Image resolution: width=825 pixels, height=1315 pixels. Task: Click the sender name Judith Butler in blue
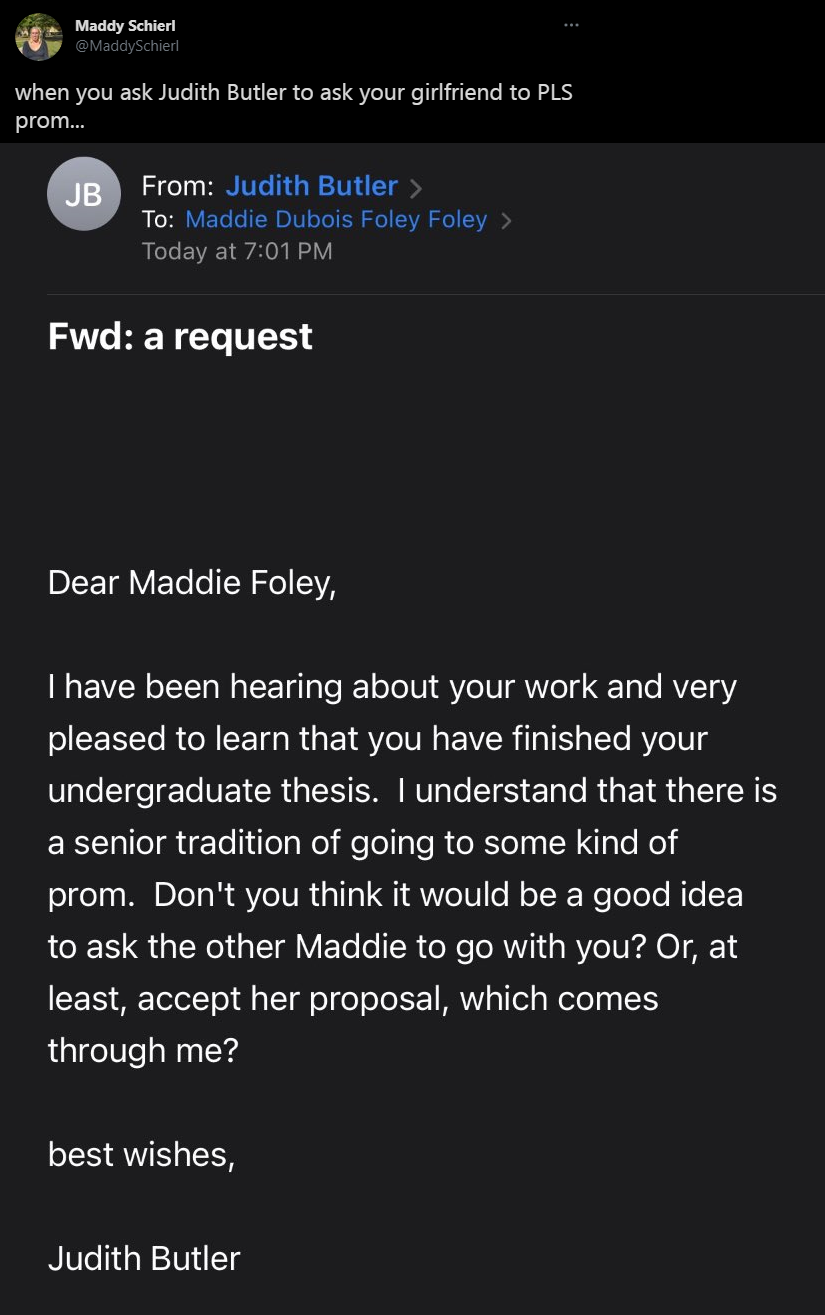click(311, 186)
